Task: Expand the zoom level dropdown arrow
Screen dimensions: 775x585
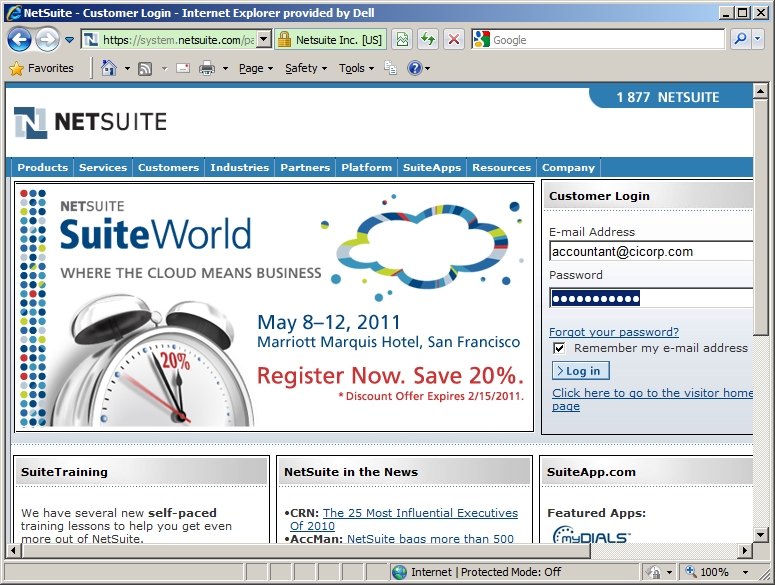Action: click(x=745, y=572)
